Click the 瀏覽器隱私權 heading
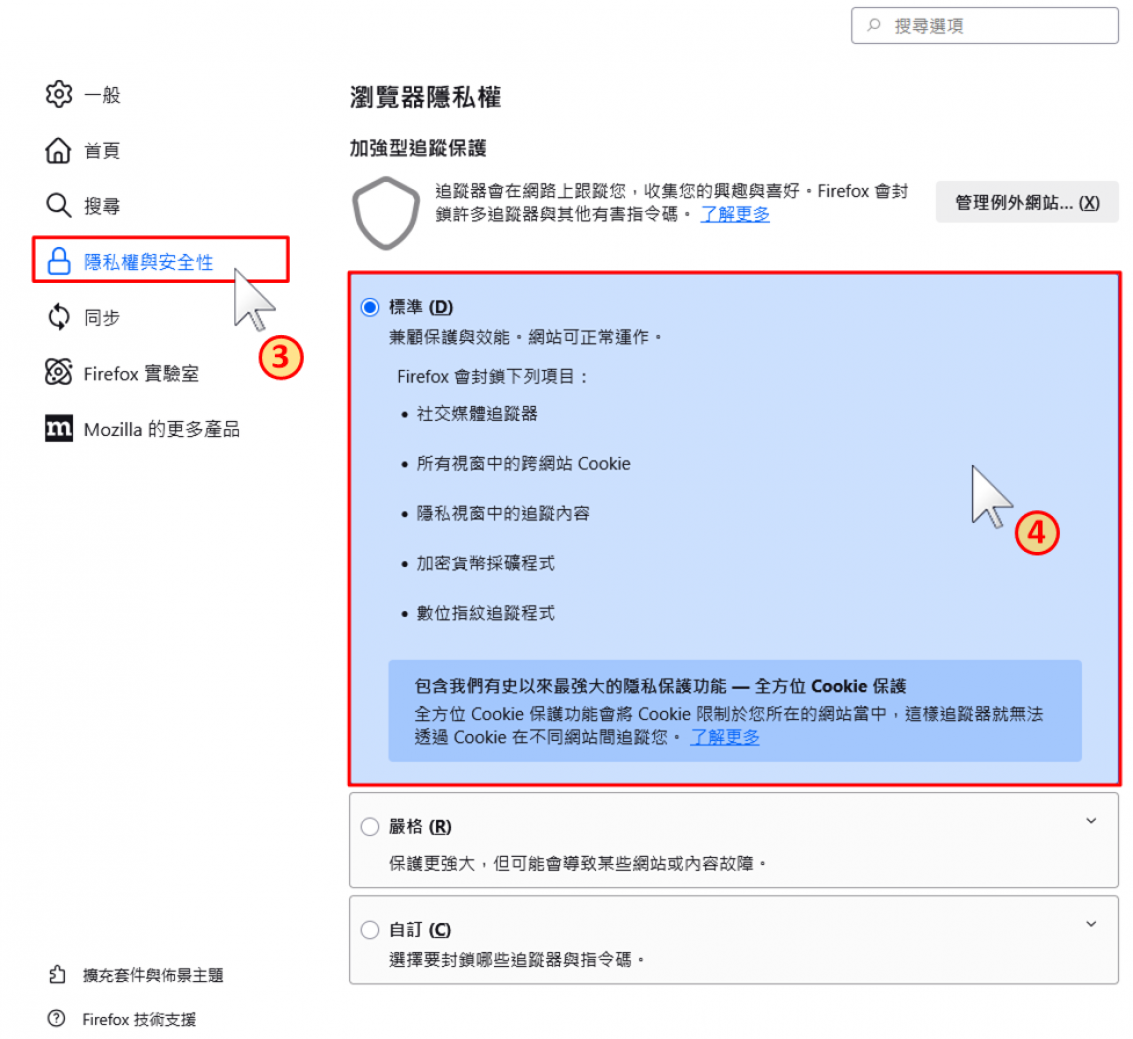 coord(426,97)
